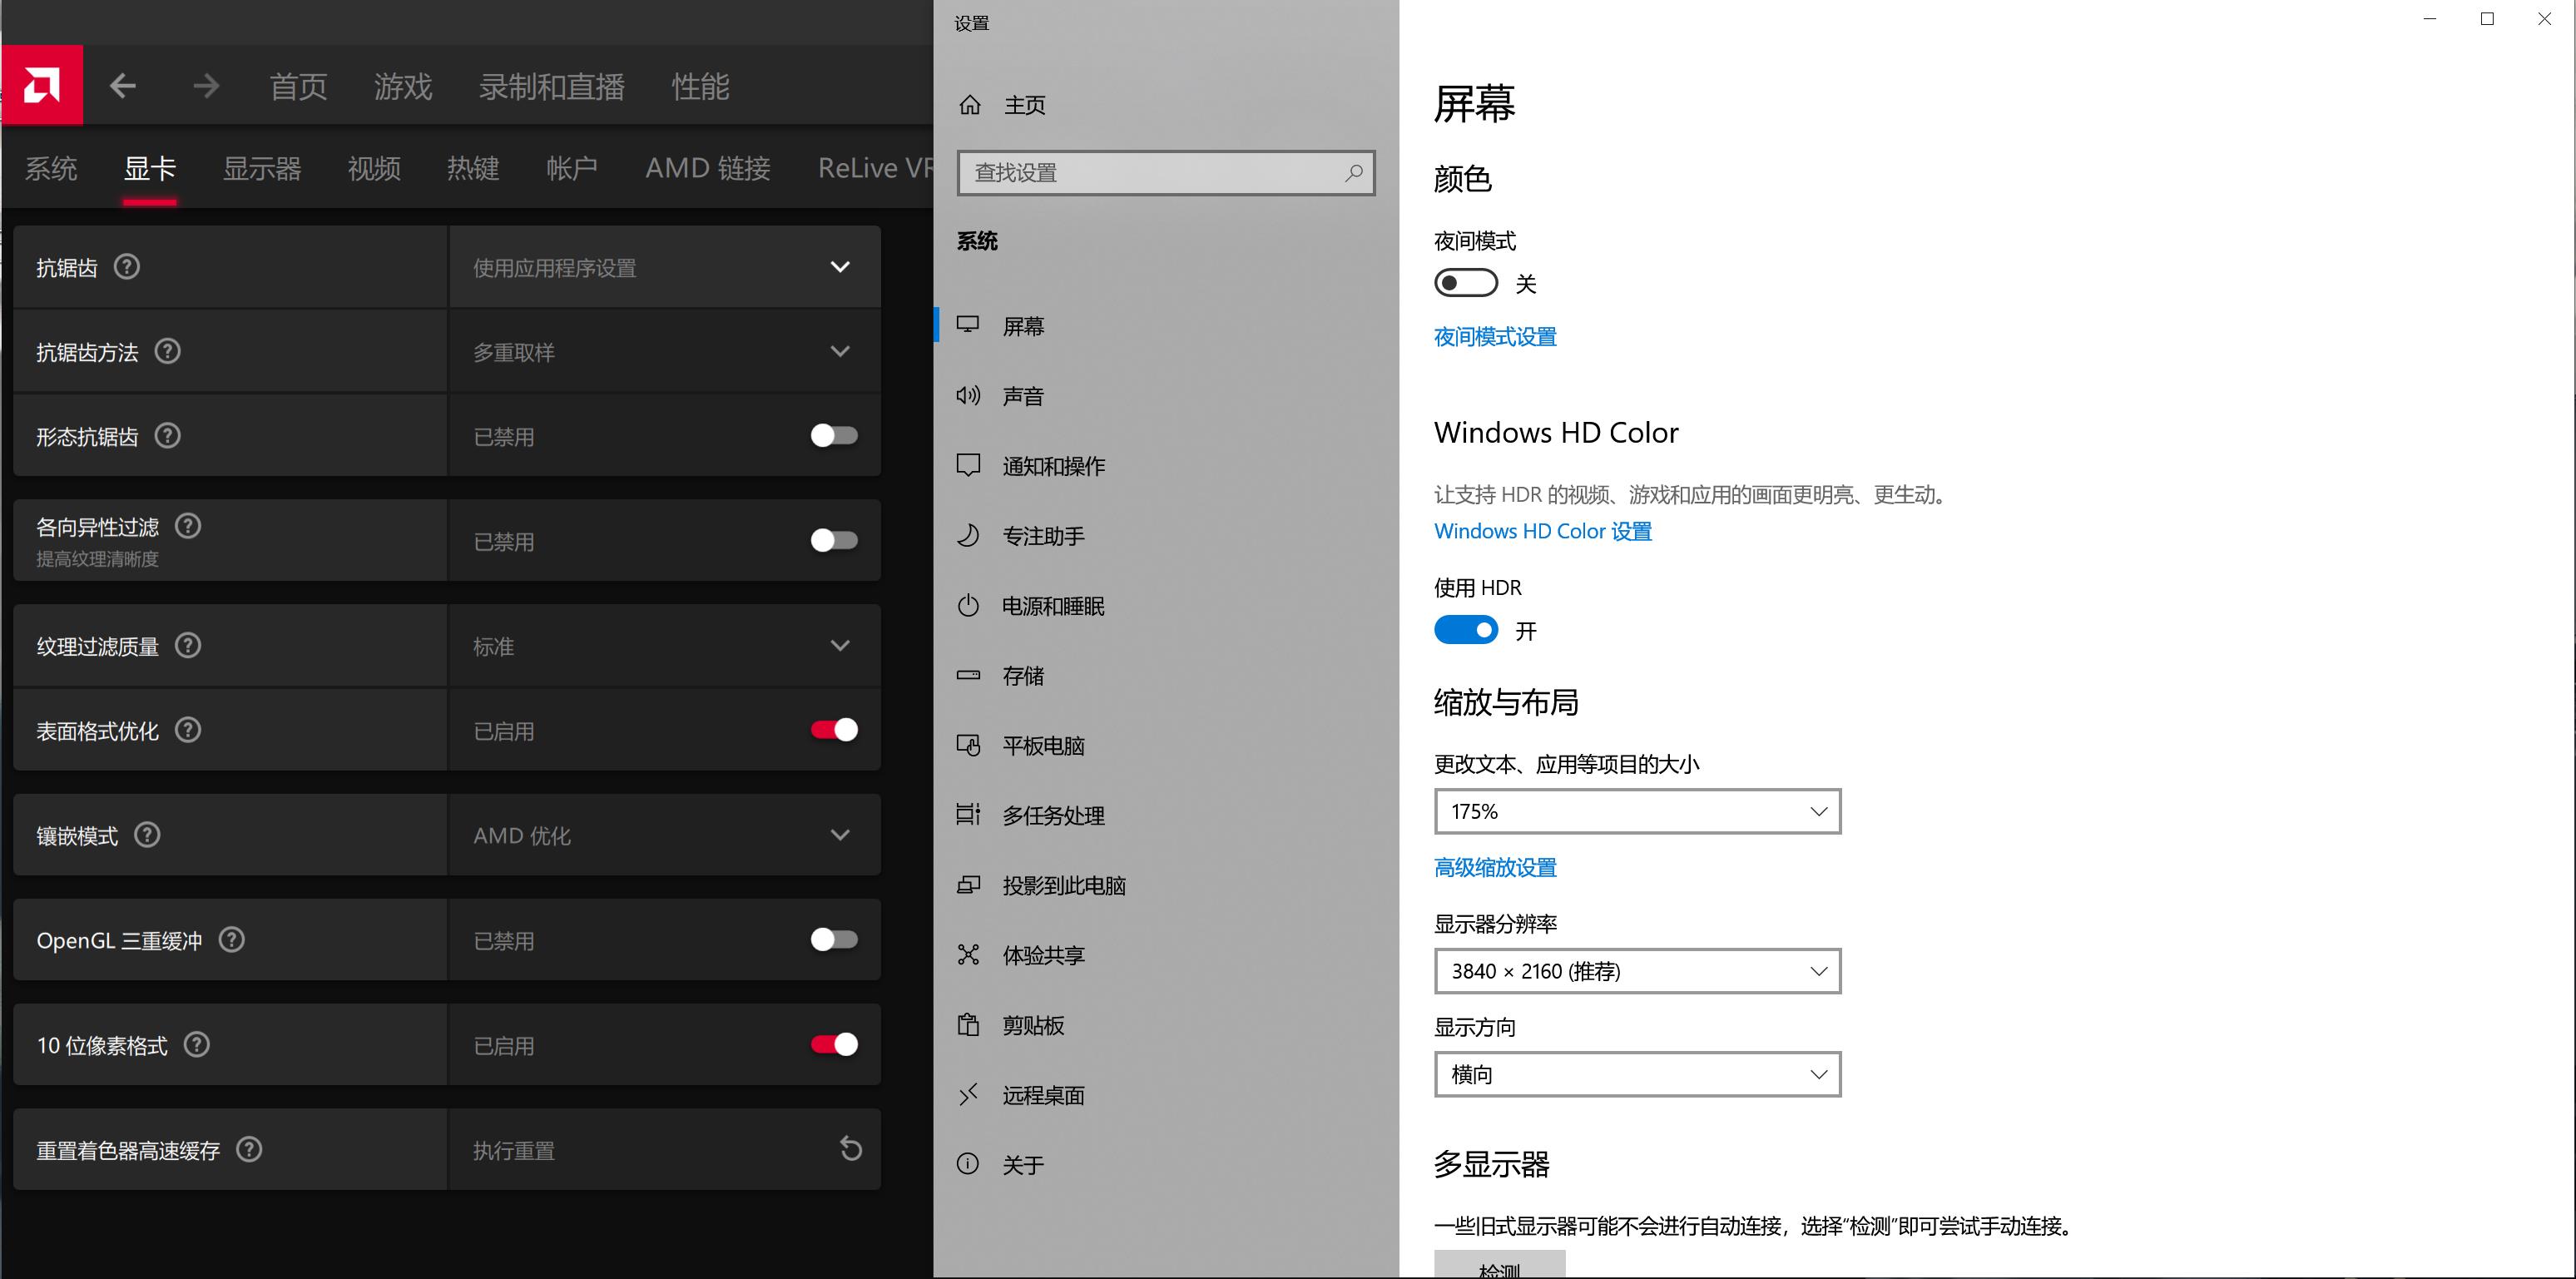2576x1279 pixels.
Task: Go to 主页 in Settings sidebar
Action: tap(1024, 105)
